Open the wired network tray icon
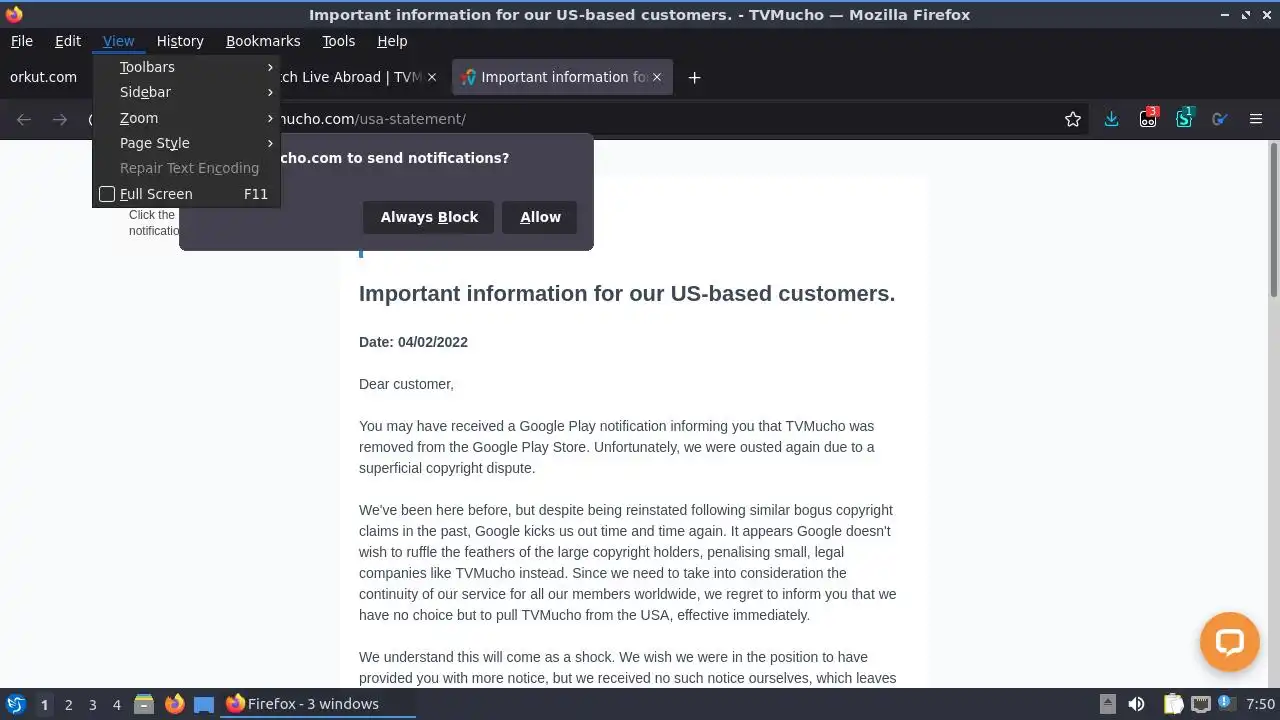 coord(1200,704)
